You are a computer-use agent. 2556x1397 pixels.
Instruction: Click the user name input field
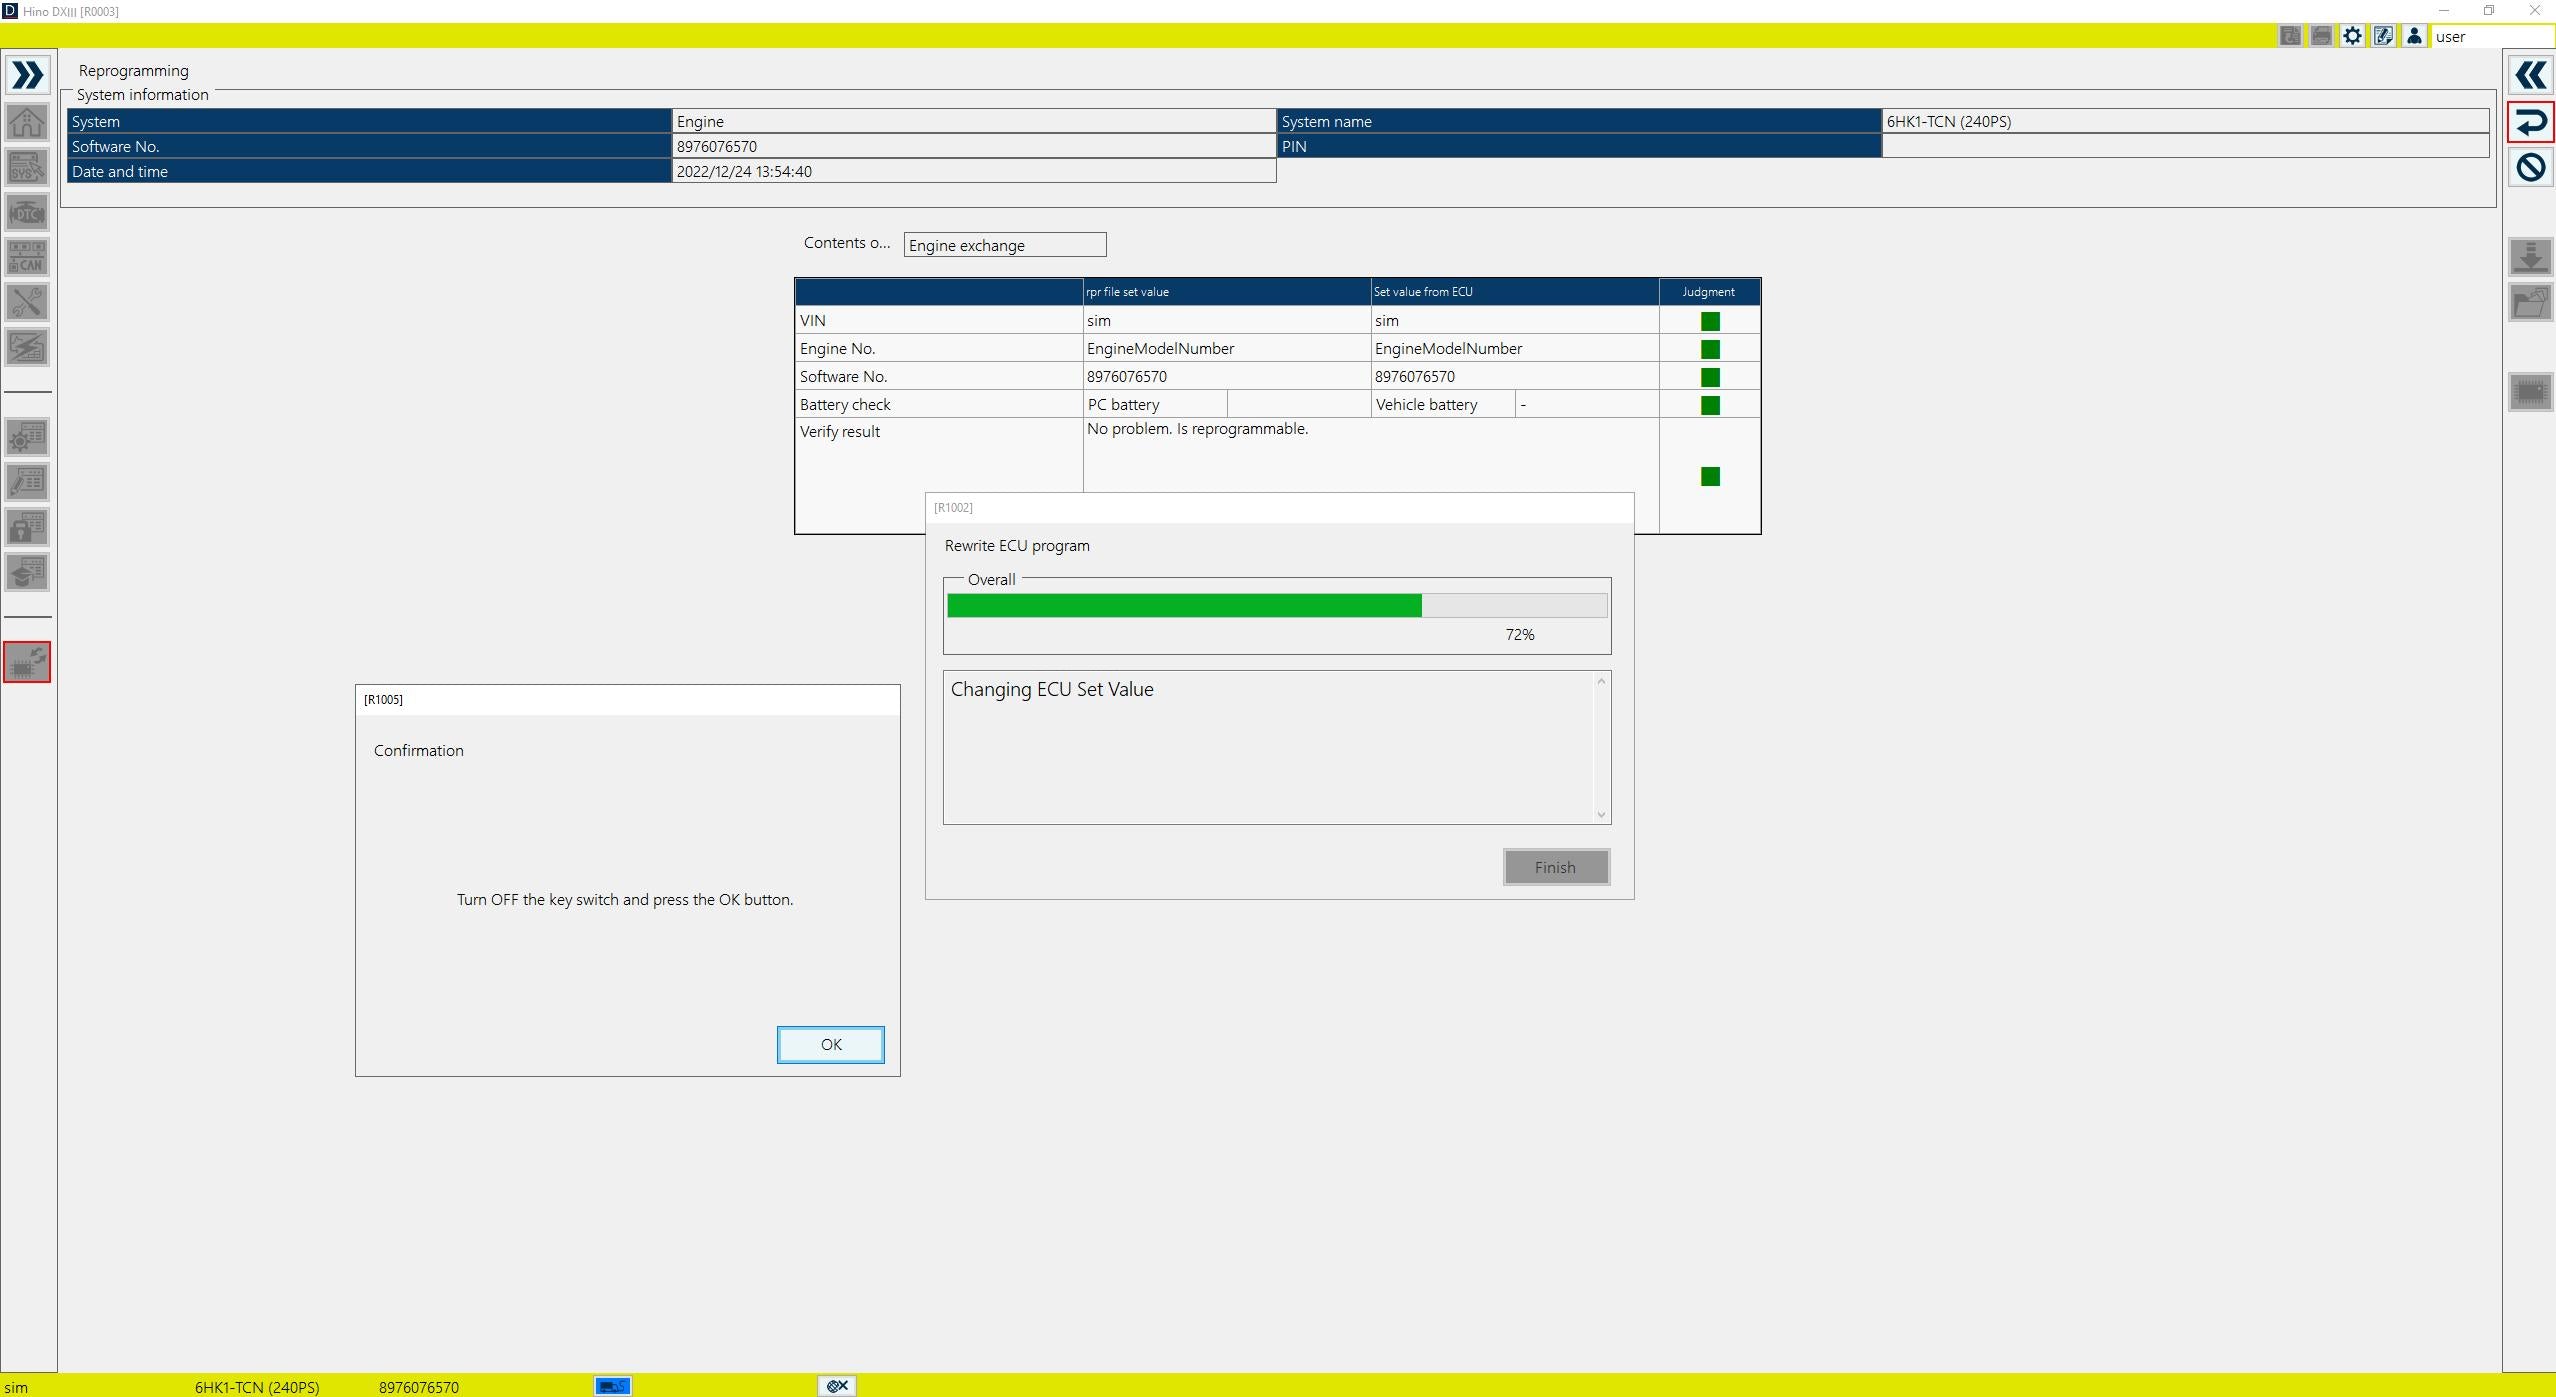[x=2492, y=36]
